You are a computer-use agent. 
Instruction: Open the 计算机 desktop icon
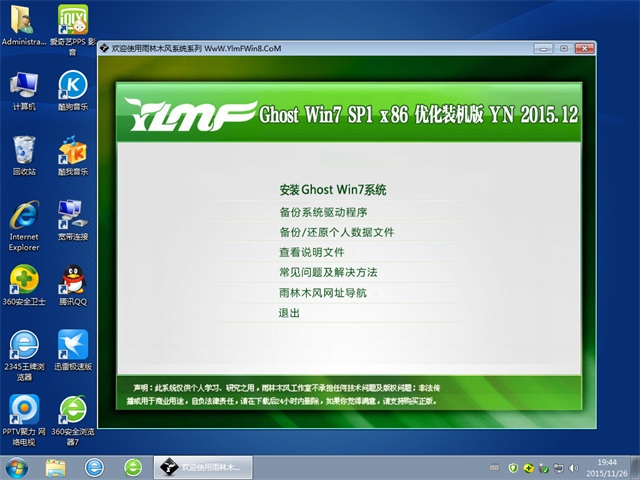(24, 91)
